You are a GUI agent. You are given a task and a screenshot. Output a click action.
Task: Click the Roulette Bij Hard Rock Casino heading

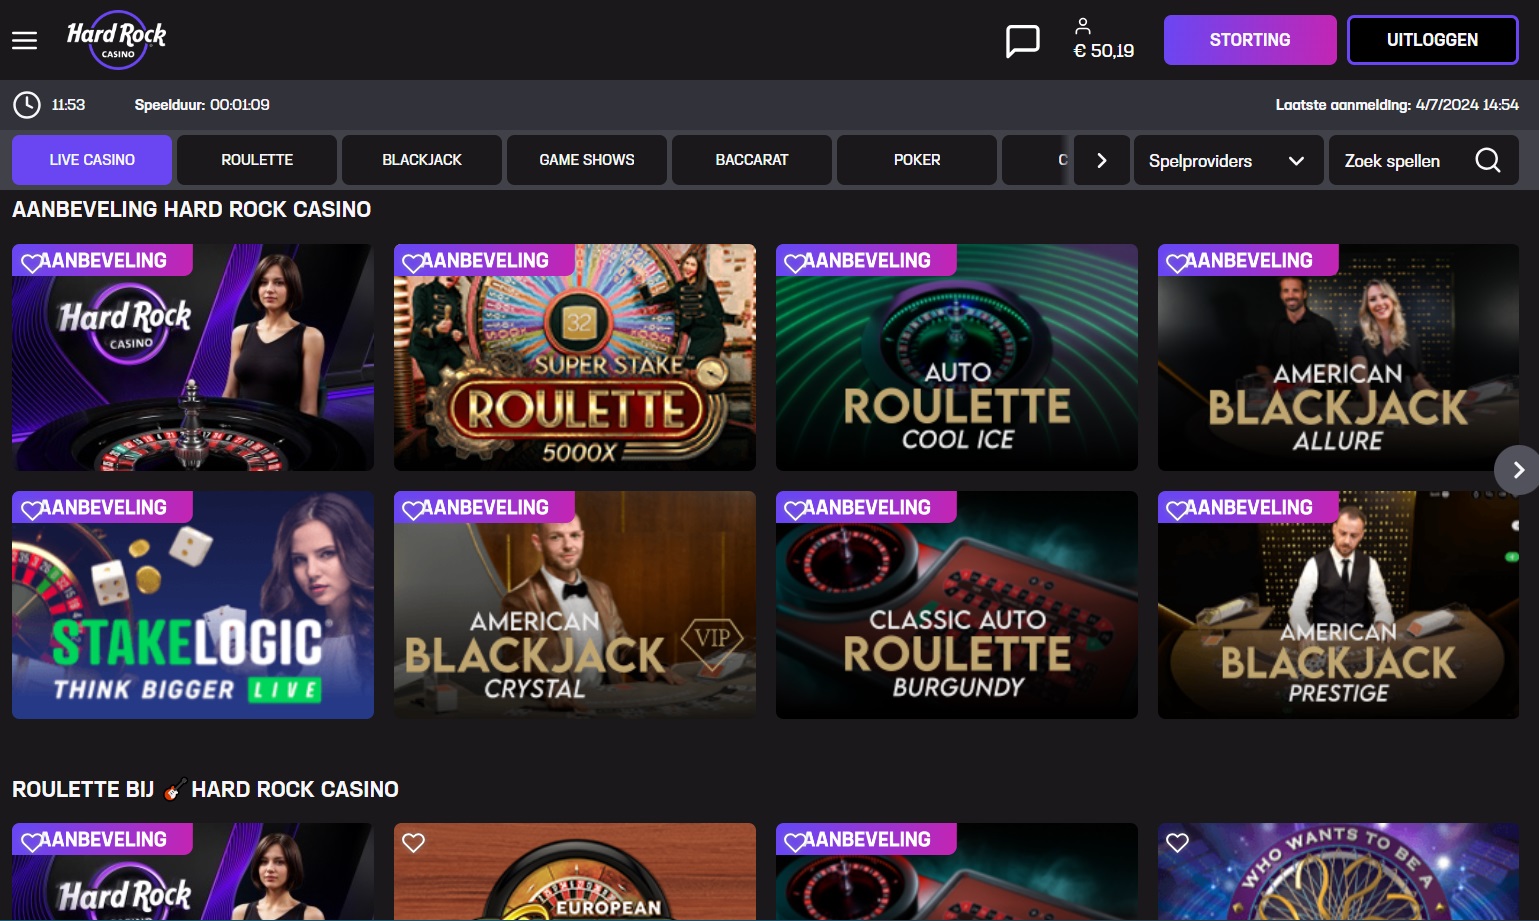[205, 789]
